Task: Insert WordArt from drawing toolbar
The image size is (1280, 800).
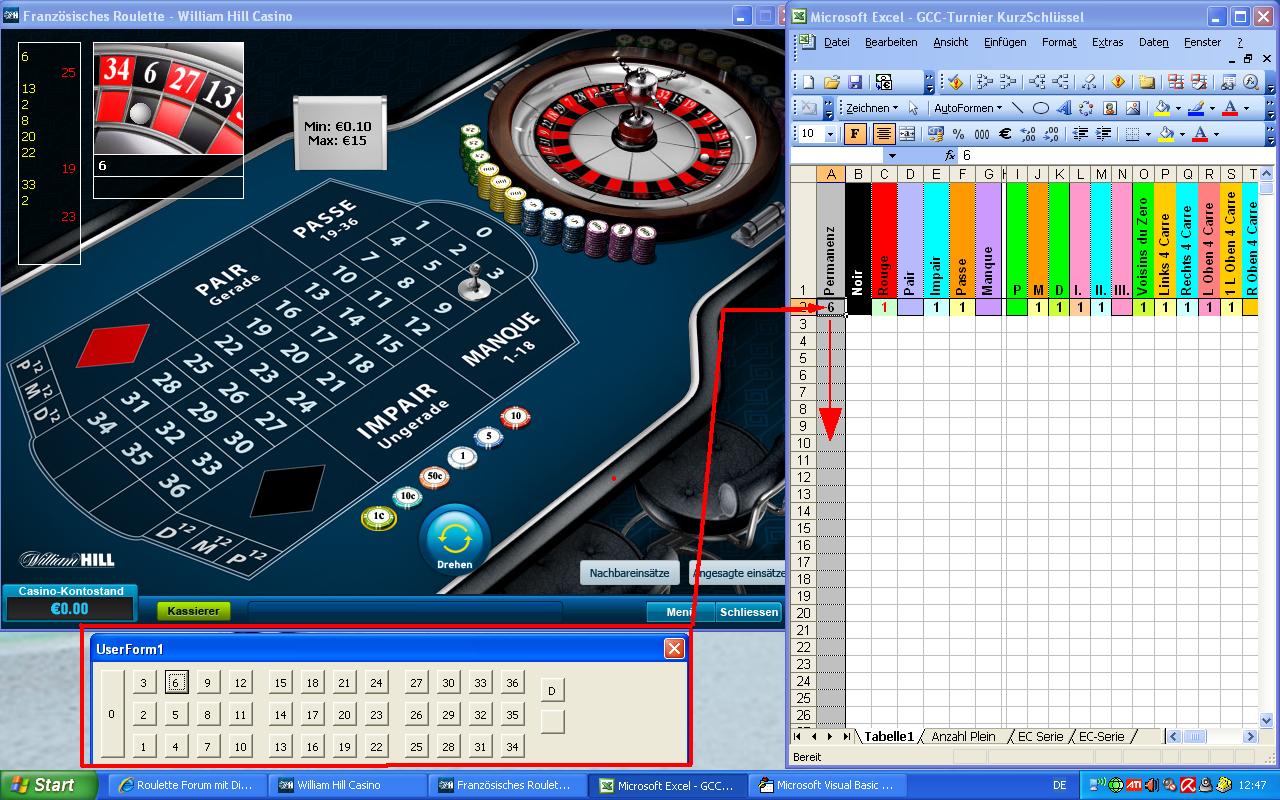Action: point(1063,108)
